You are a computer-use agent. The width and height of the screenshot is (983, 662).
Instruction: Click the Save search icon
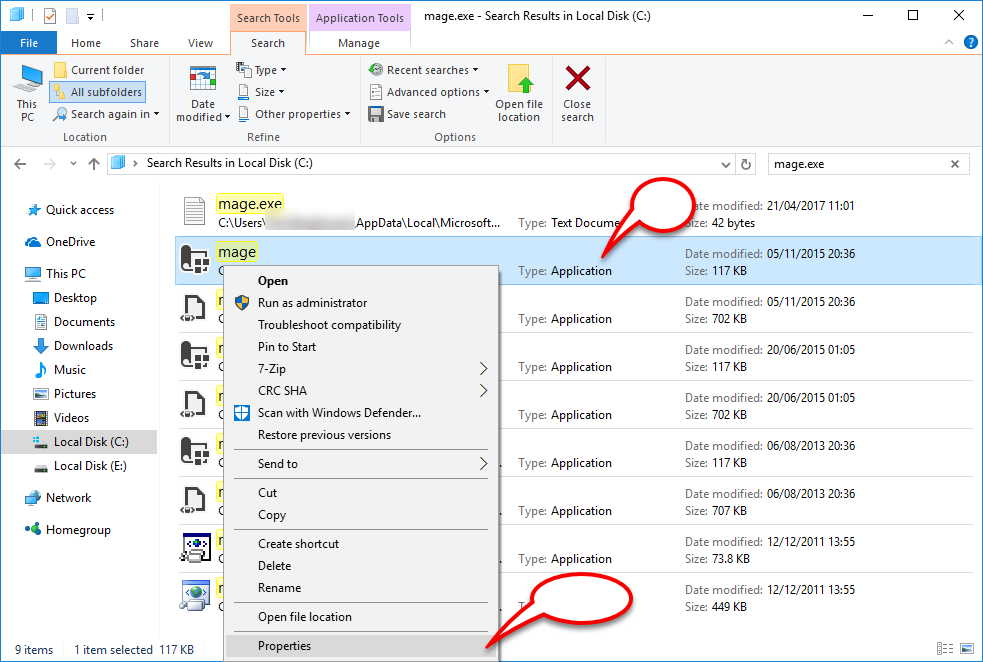[376, 114]
